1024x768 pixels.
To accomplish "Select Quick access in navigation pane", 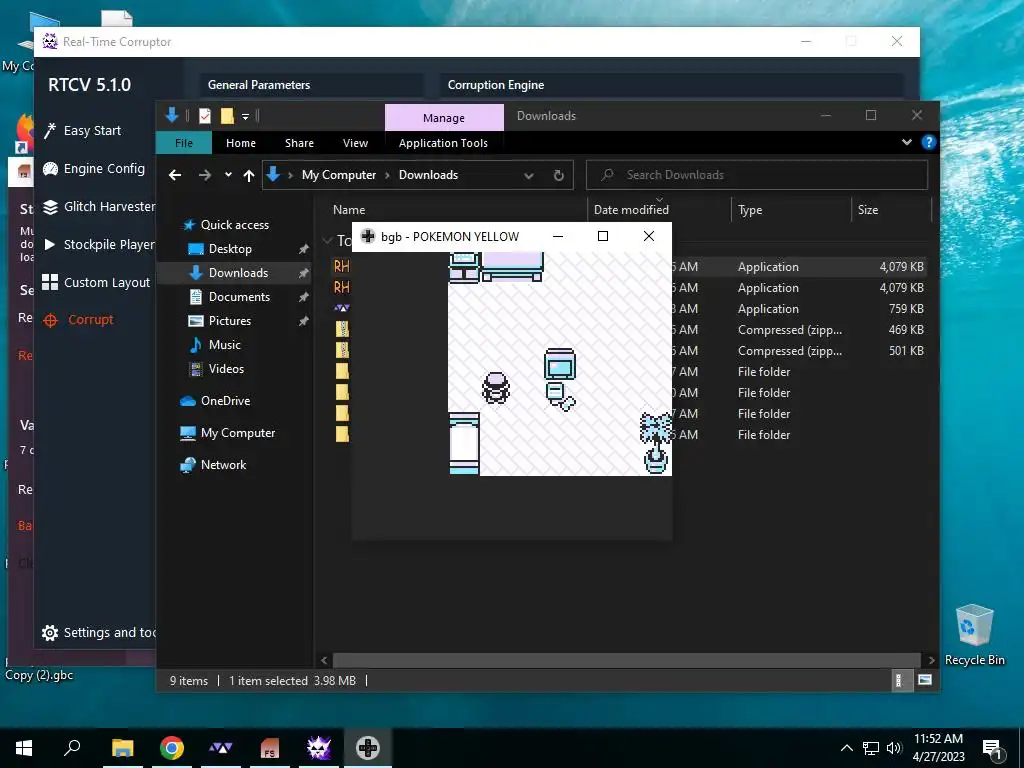I will coord(234,225).
